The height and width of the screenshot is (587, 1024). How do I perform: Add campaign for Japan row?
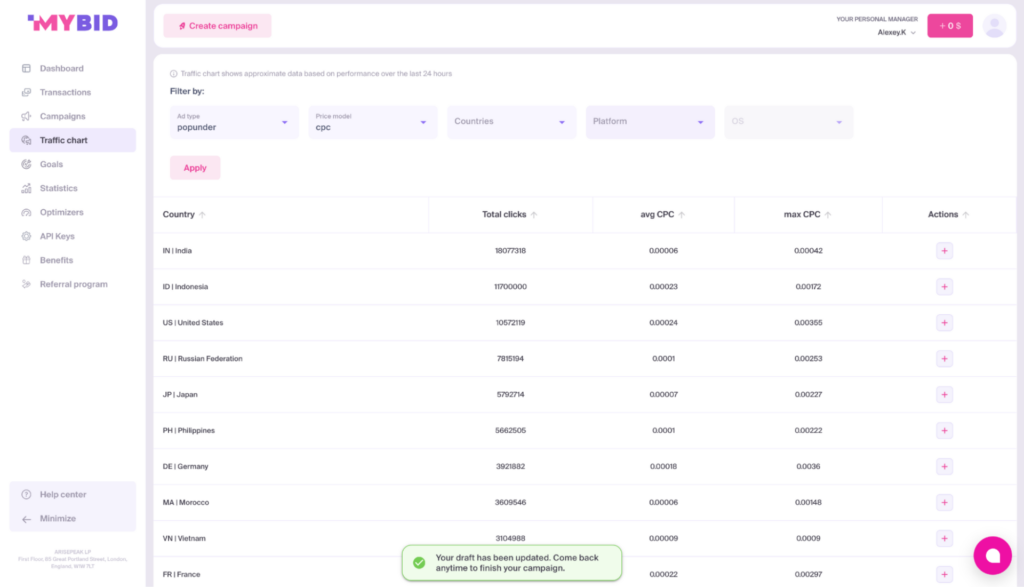point(944,394)
